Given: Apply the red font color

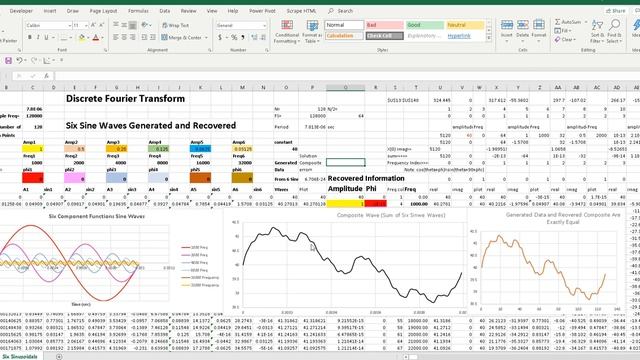Looking at the screenshot, I should [96, 38].
